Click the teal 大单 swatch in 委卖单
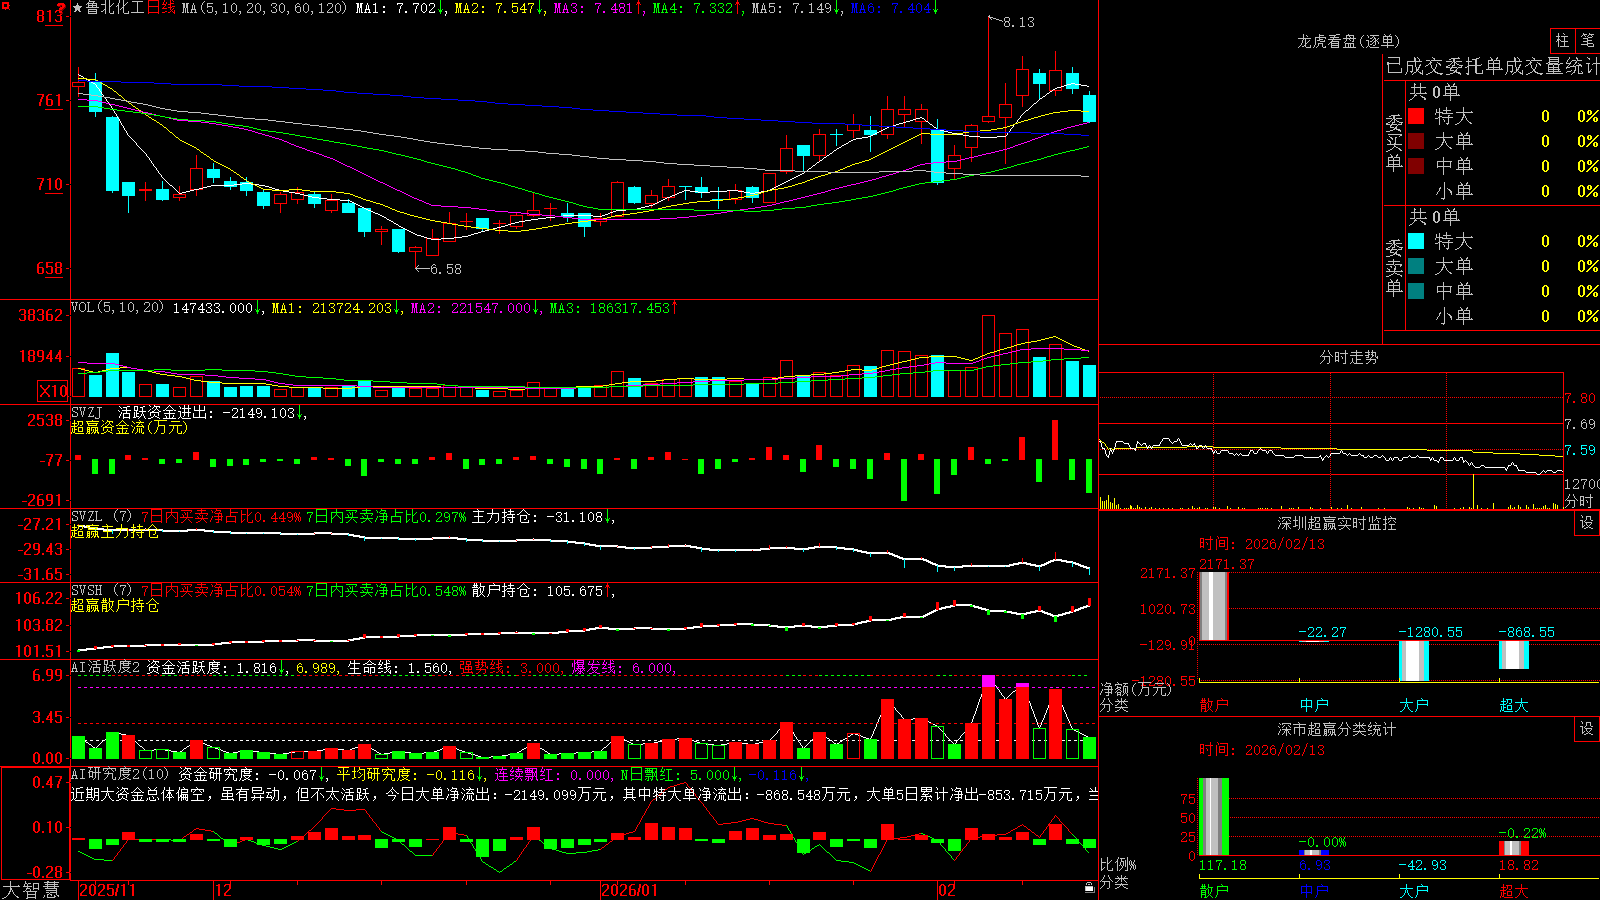The image size is (1600, 900). (x=1416, y=266)
